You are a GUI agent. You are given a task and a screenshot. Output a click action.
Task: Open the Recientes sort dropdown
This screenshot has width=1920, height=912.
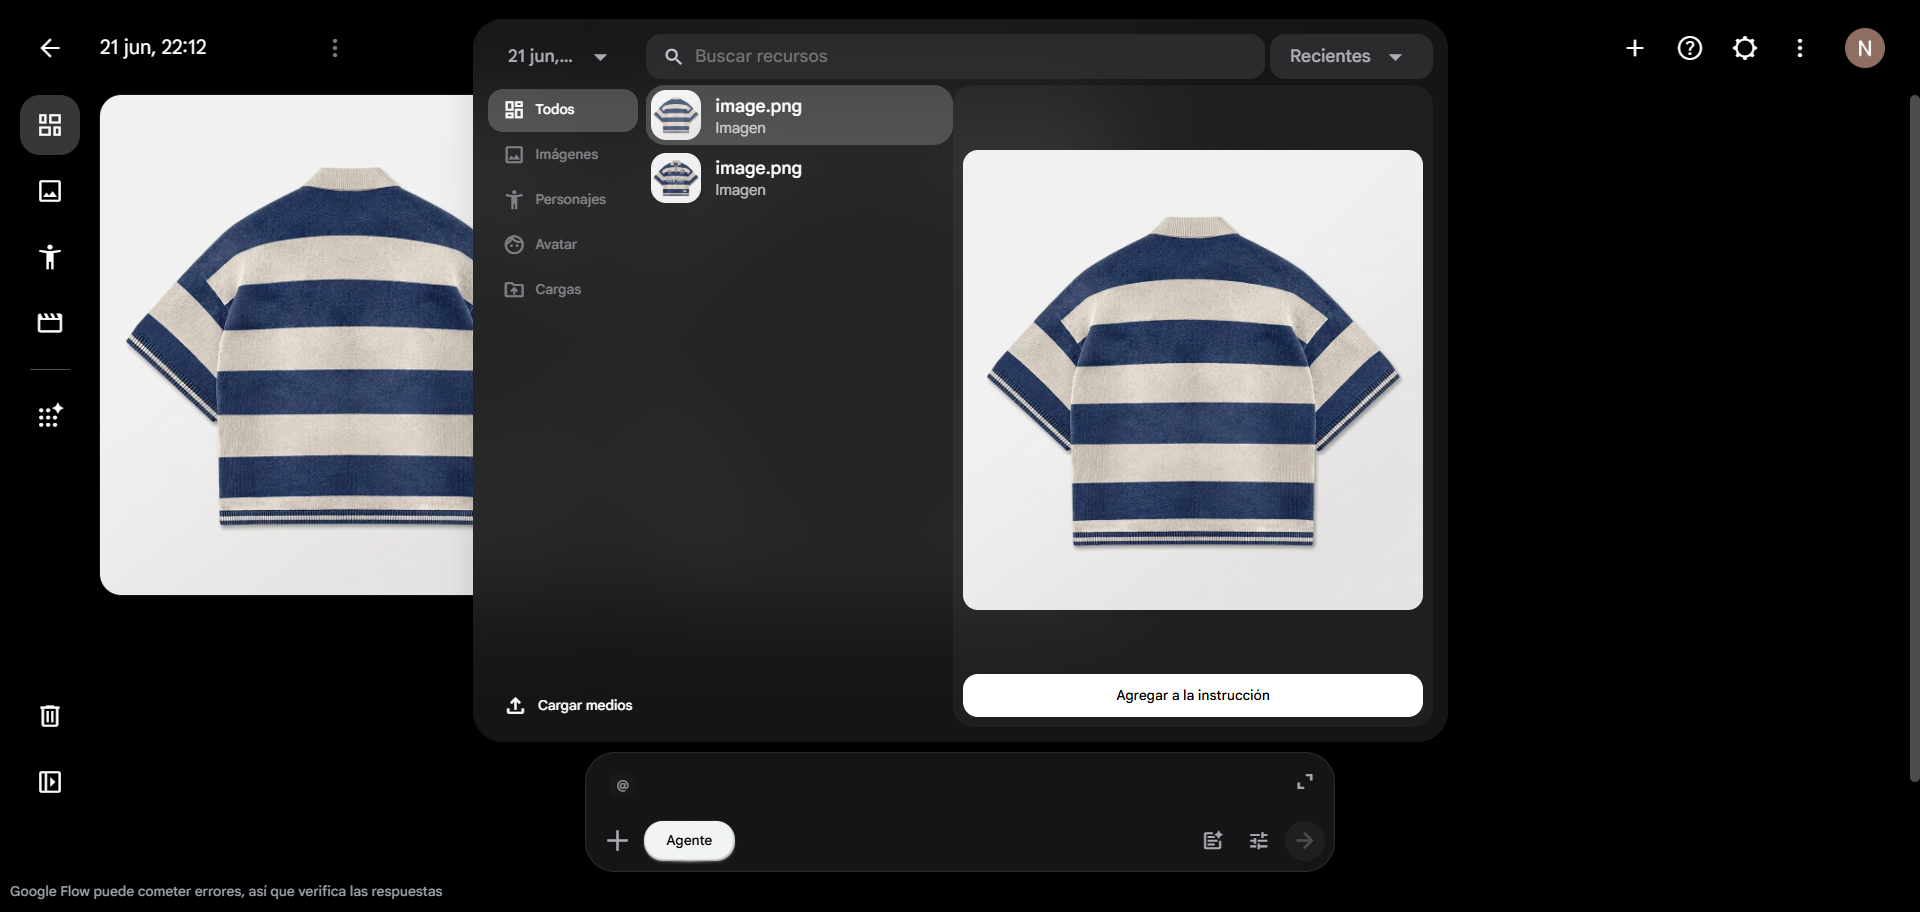pos(1351,57)
